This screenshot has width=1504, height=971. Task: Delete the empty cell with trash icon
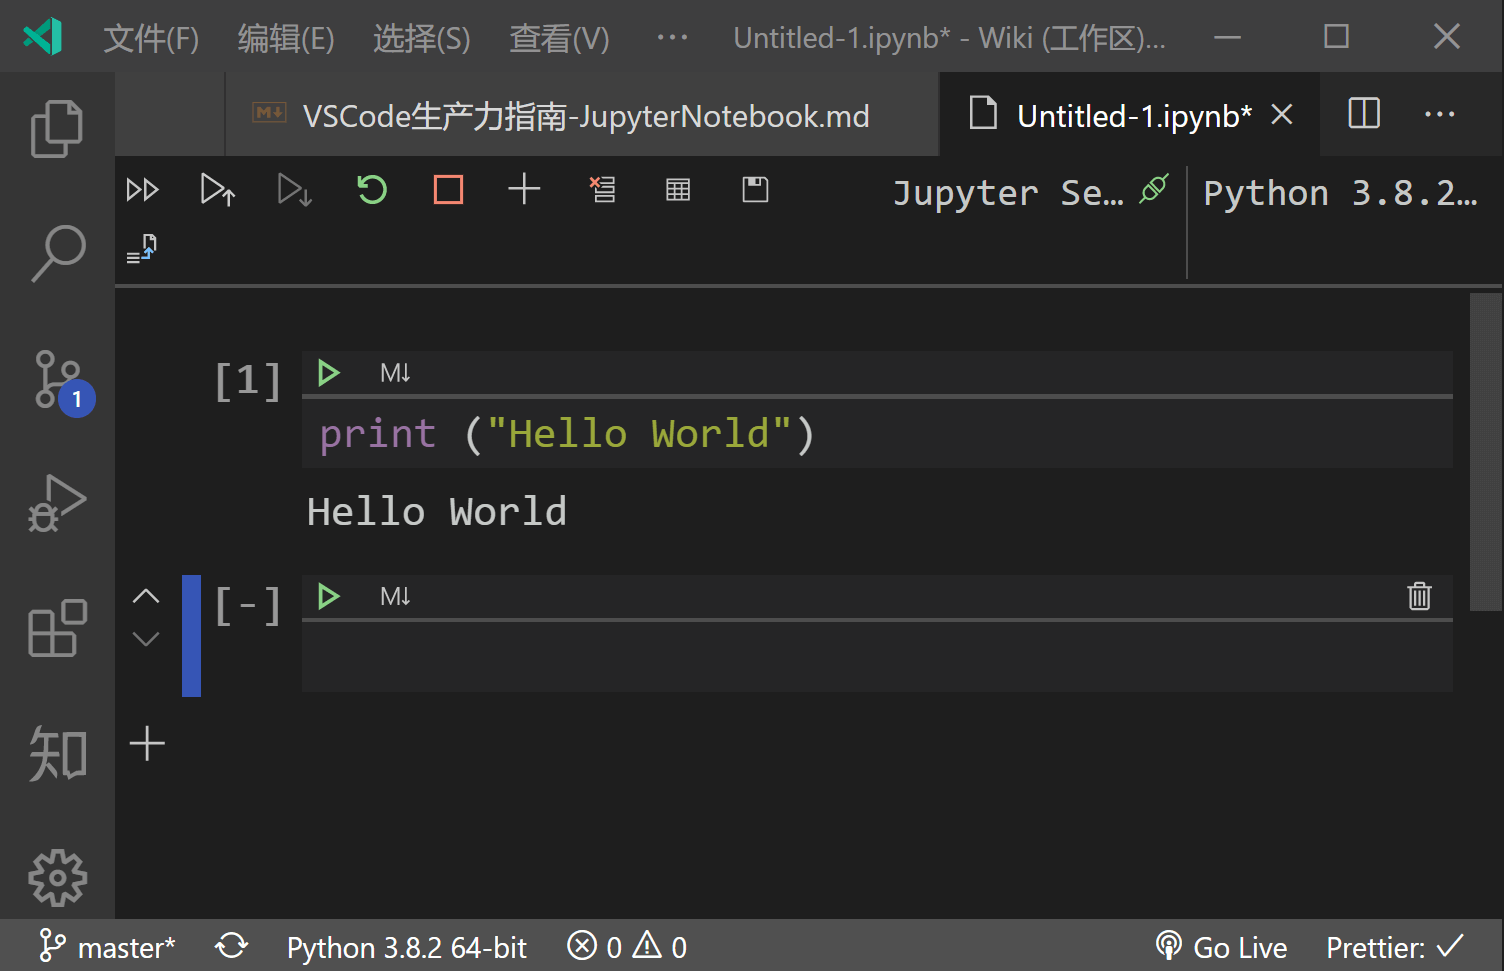[1419, 596]
